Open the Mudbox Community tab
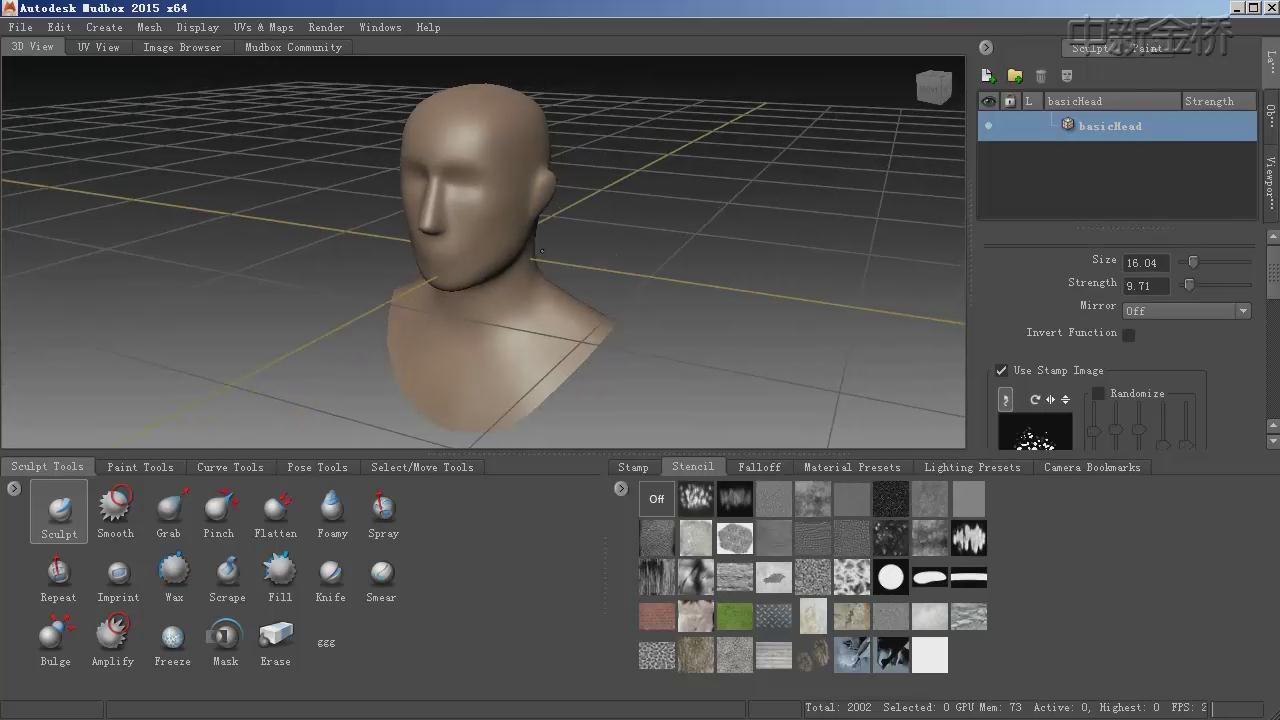The width and height of the screenshot is (1280, 720). click(x=293, y=47)
